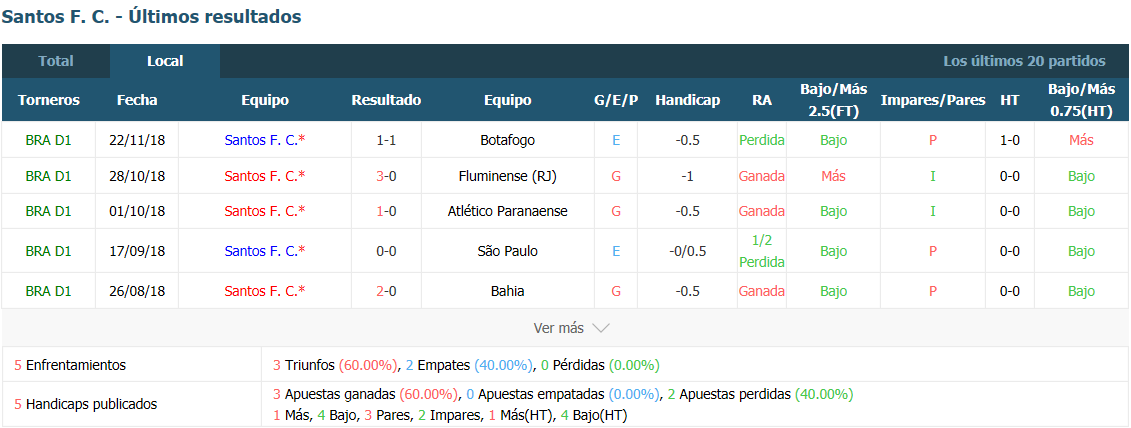The image size is (1131, 428).
Task: Click the Resultado column header
Action: point(386,100)
